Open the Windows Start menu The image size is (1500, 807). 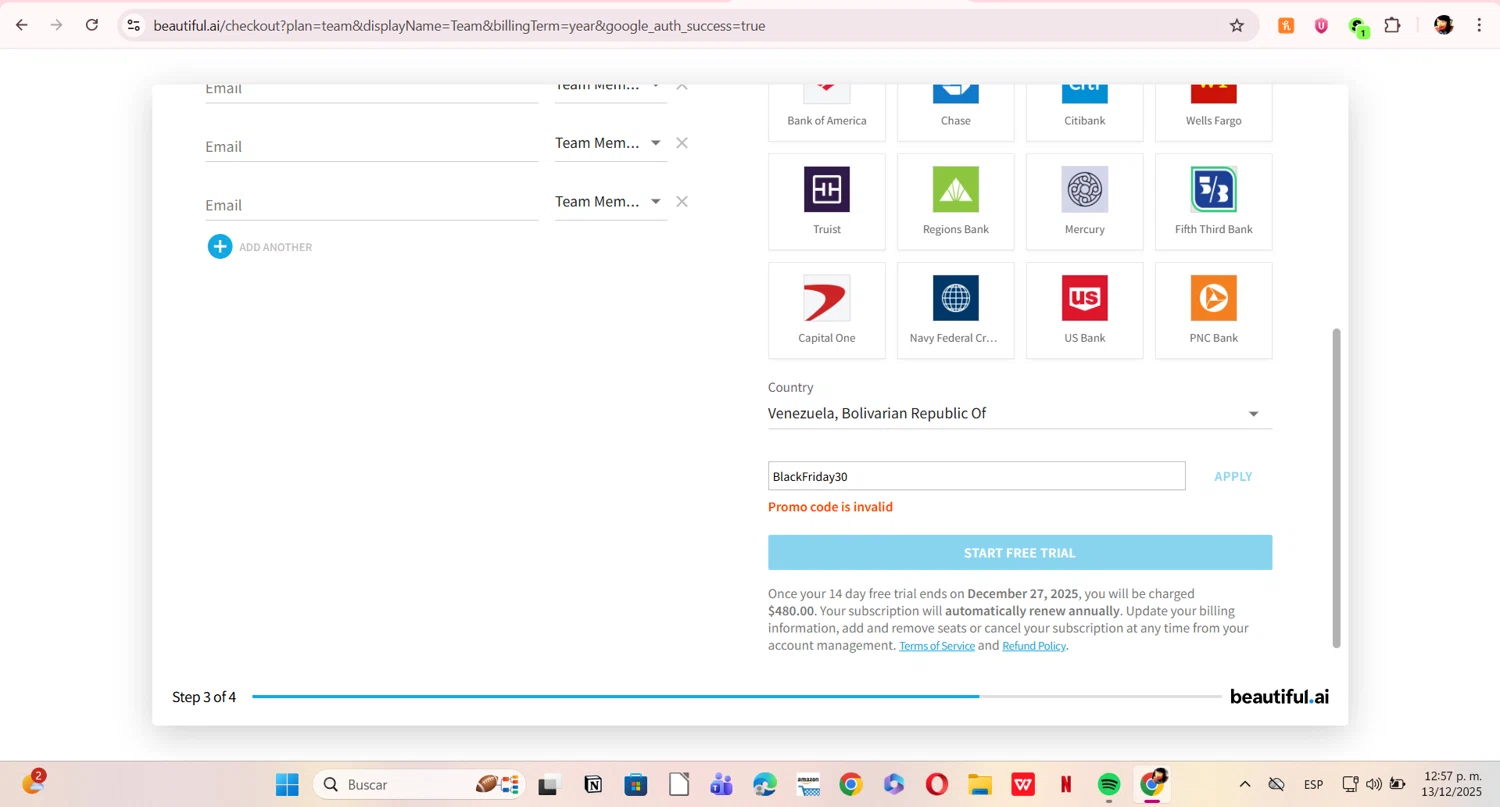click(x=287, y=784)
